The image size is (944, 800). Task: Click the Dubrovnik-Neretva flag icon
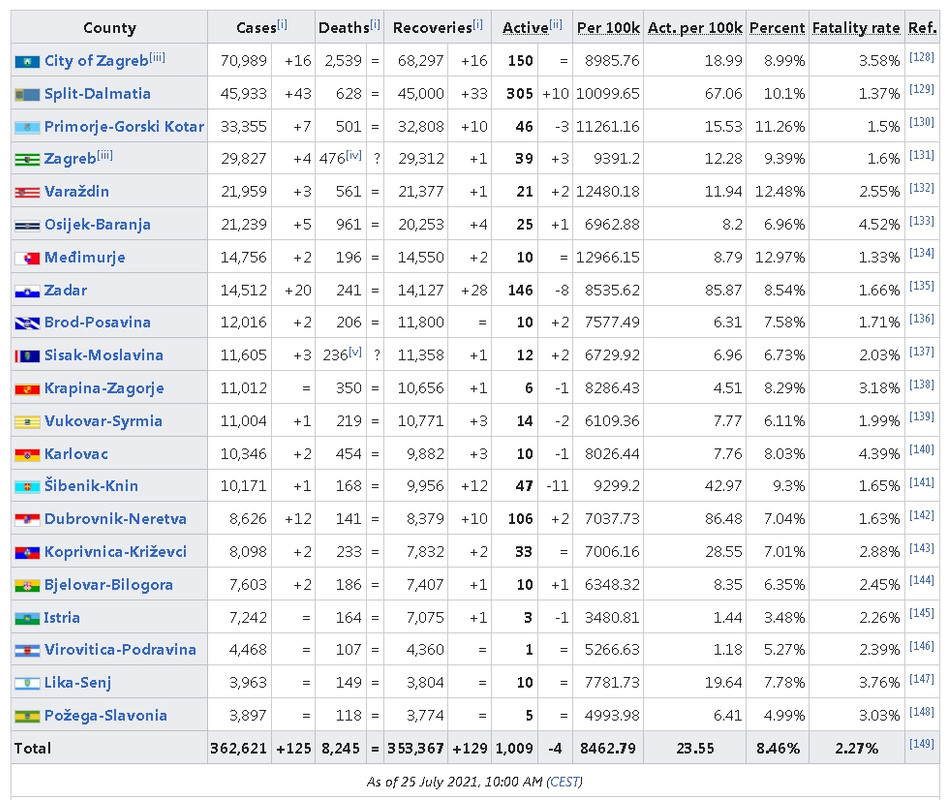(x=27, y=519)
